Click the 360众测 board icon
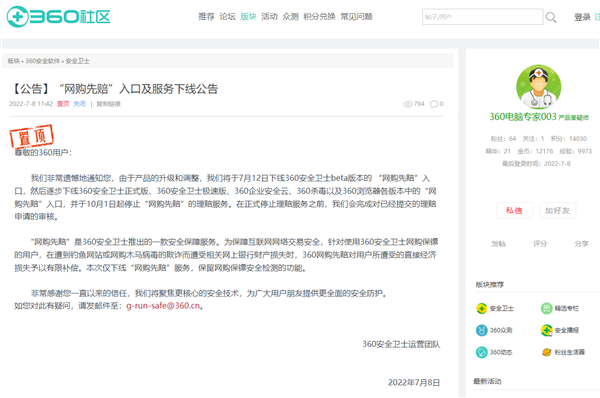This screenshot has width=600, height=398. 481,330
